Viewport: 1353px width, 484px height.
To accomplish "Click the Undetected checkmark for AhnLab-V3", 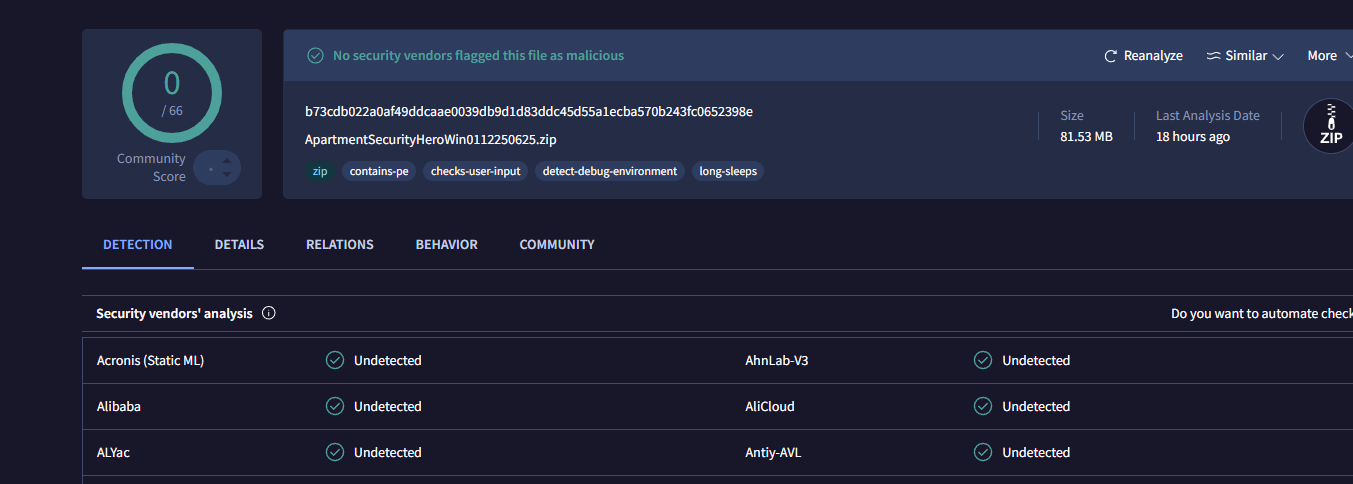I will point(983,360).
